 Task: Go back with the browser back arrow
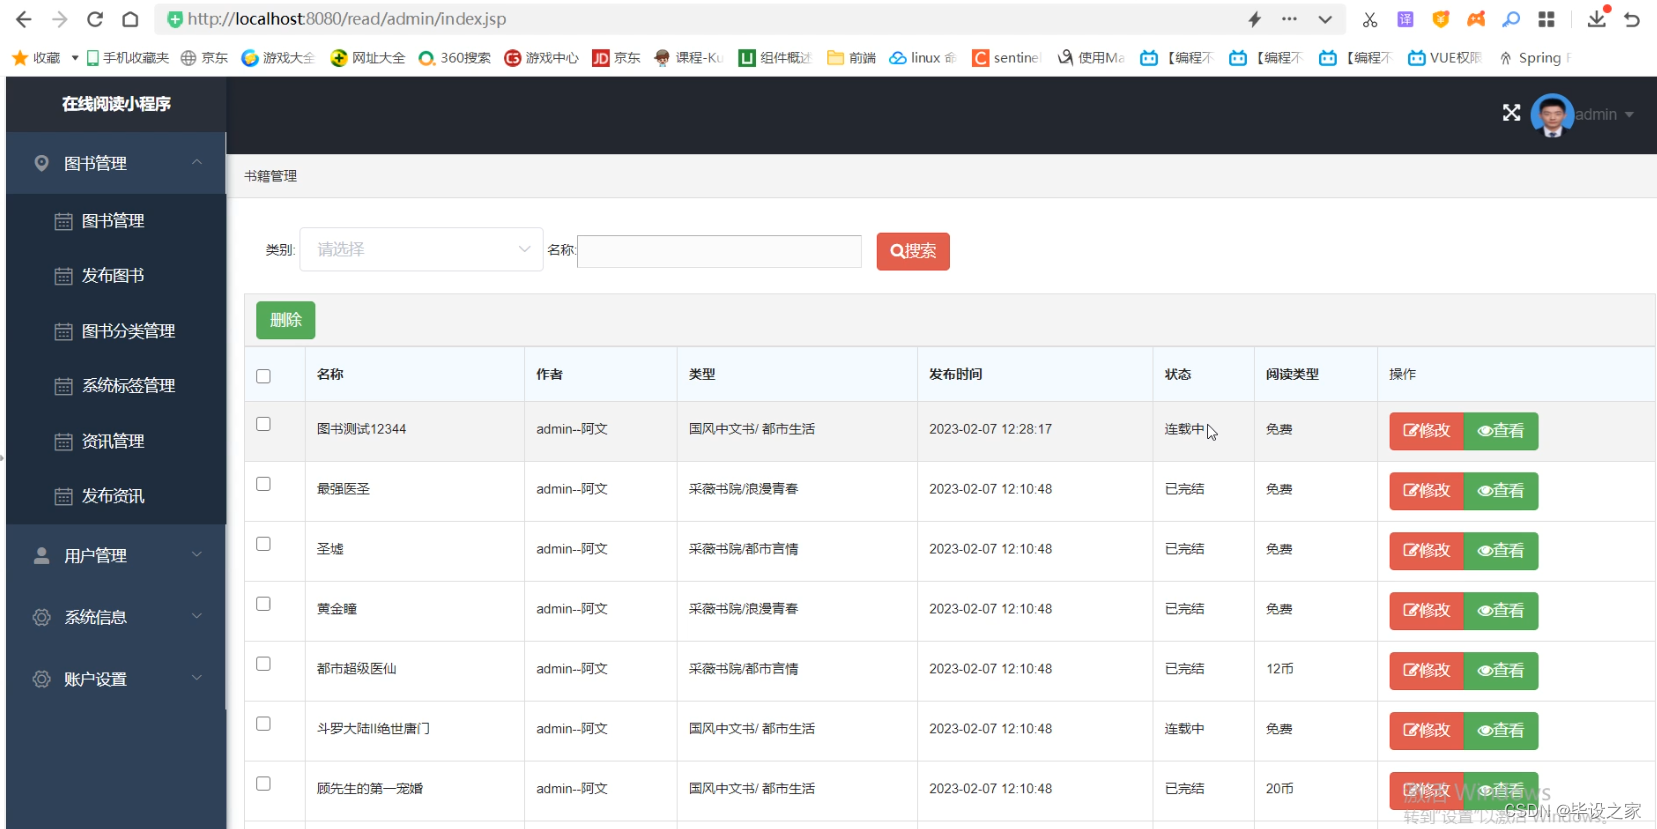tap(23, 19)
